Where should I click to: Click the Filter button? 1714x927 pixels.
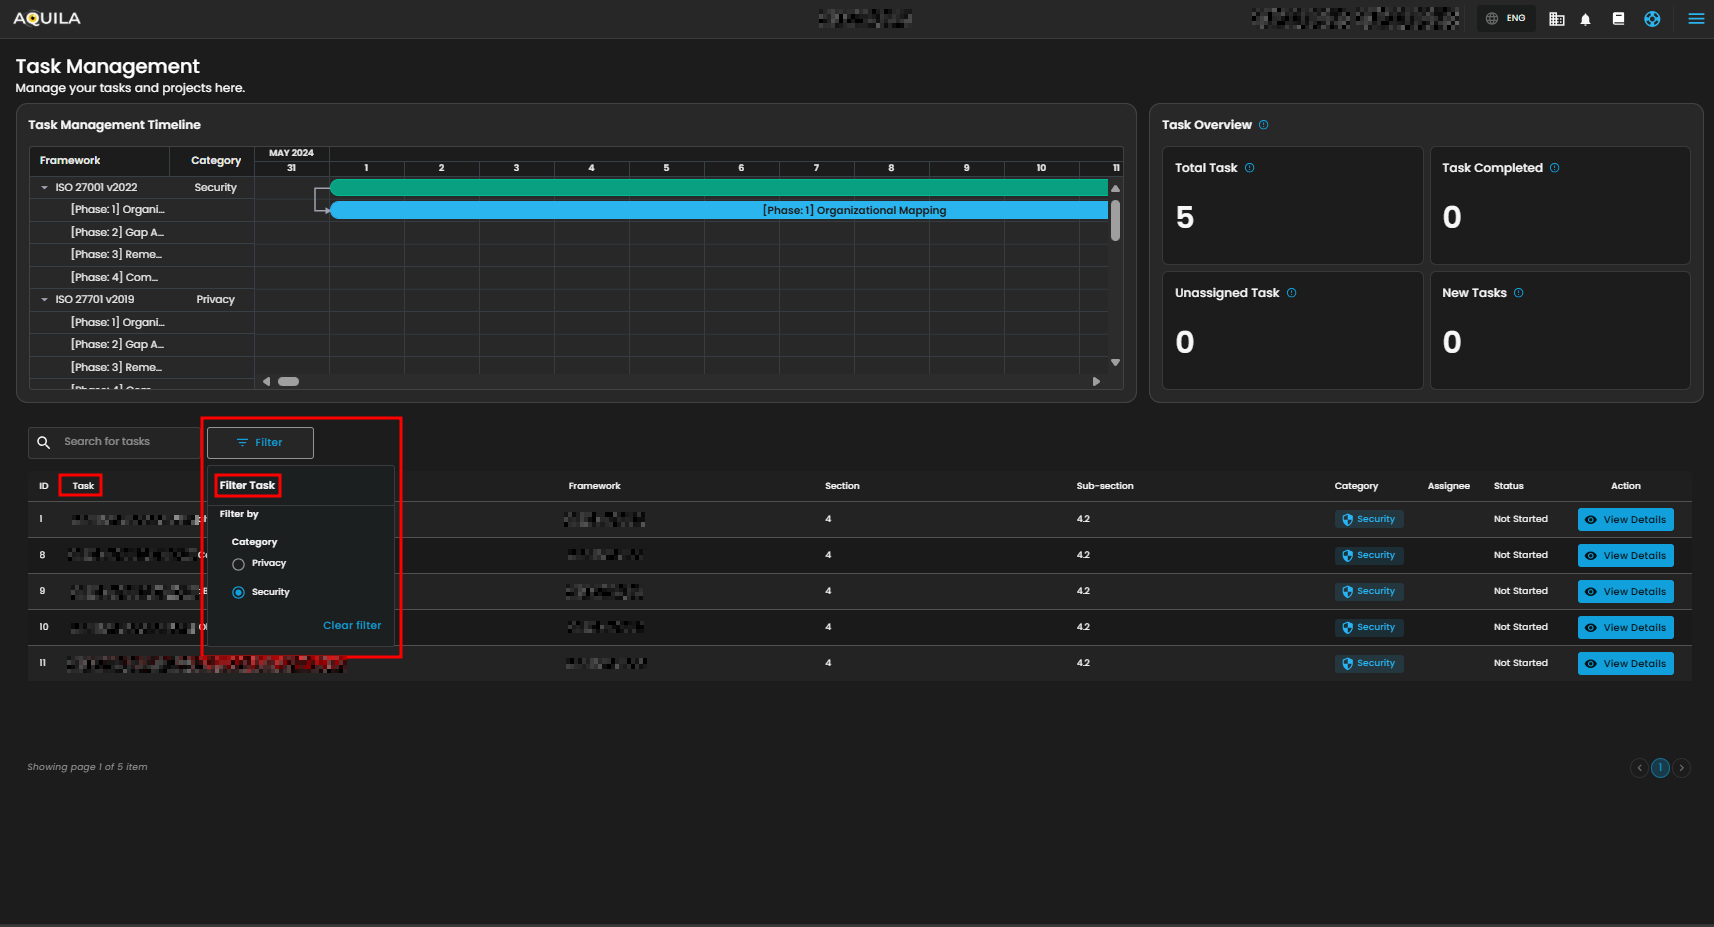pos(260,443)
